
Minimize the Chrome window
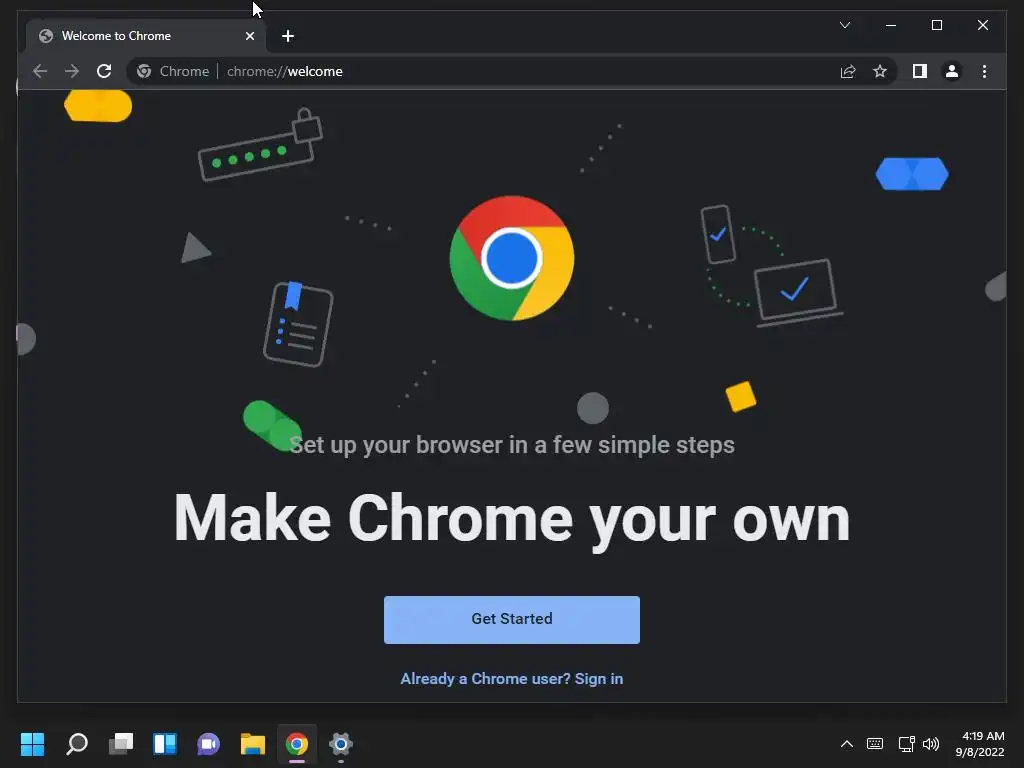tap(891, 25)
